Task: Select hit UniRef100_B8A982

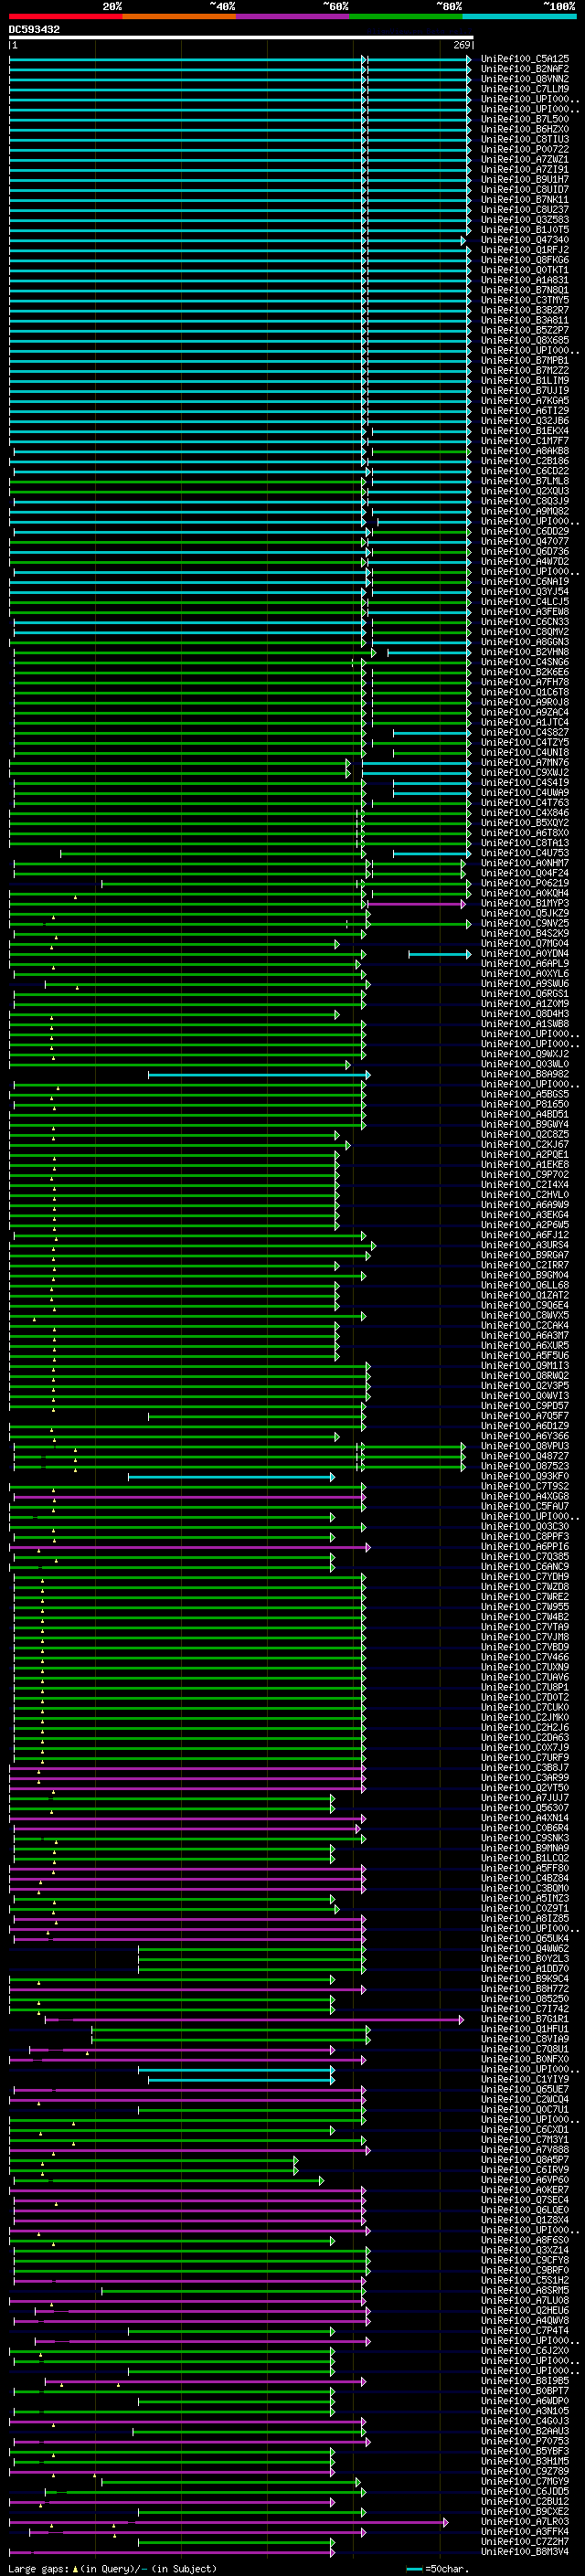Action: pyautogui.click(x=525, y=1074)
